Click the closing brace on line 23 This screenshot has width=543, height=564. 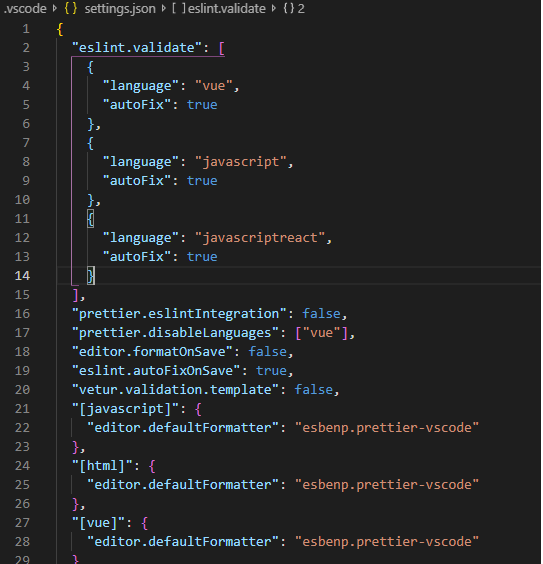(x=76, y=447)
